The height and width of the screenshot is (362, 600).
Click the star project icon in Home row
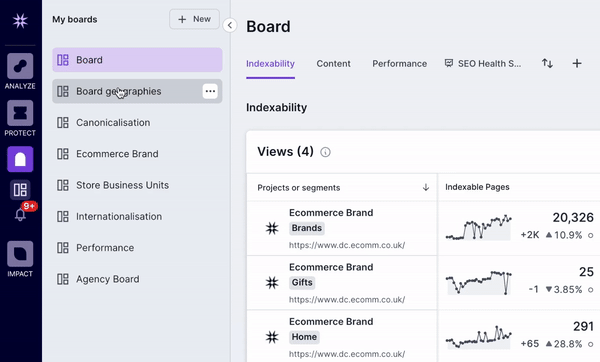(x=272, y=337)
